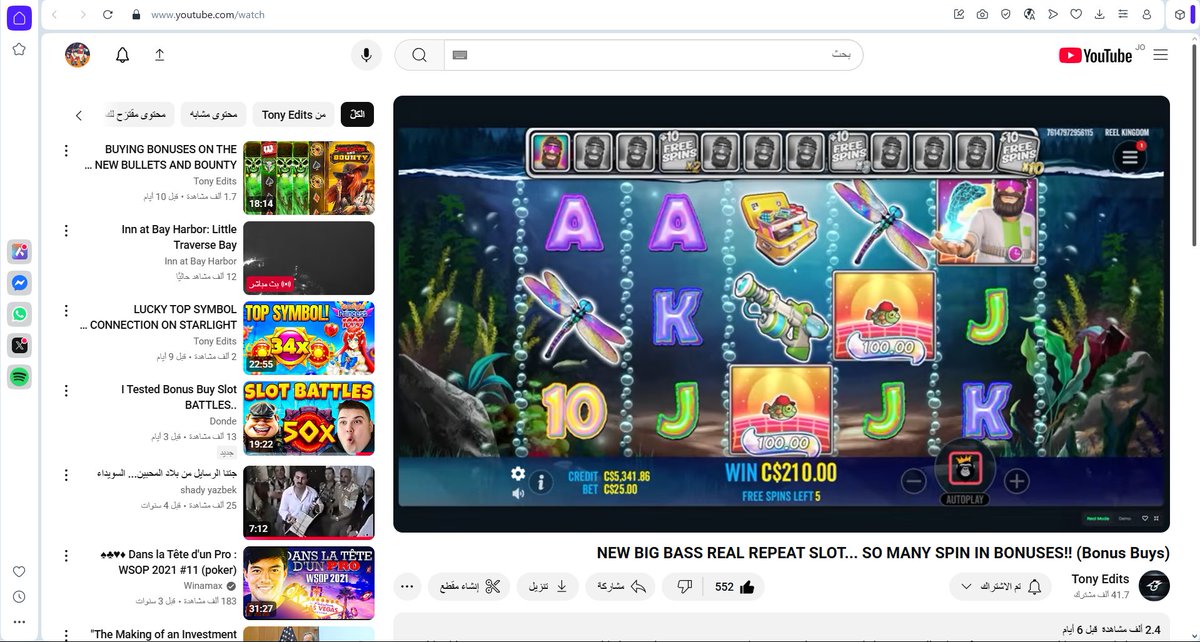The width and height of the screenshot is (1200, 642).
Task: Click the search magnifier button
Action: (x=419, y=55)
